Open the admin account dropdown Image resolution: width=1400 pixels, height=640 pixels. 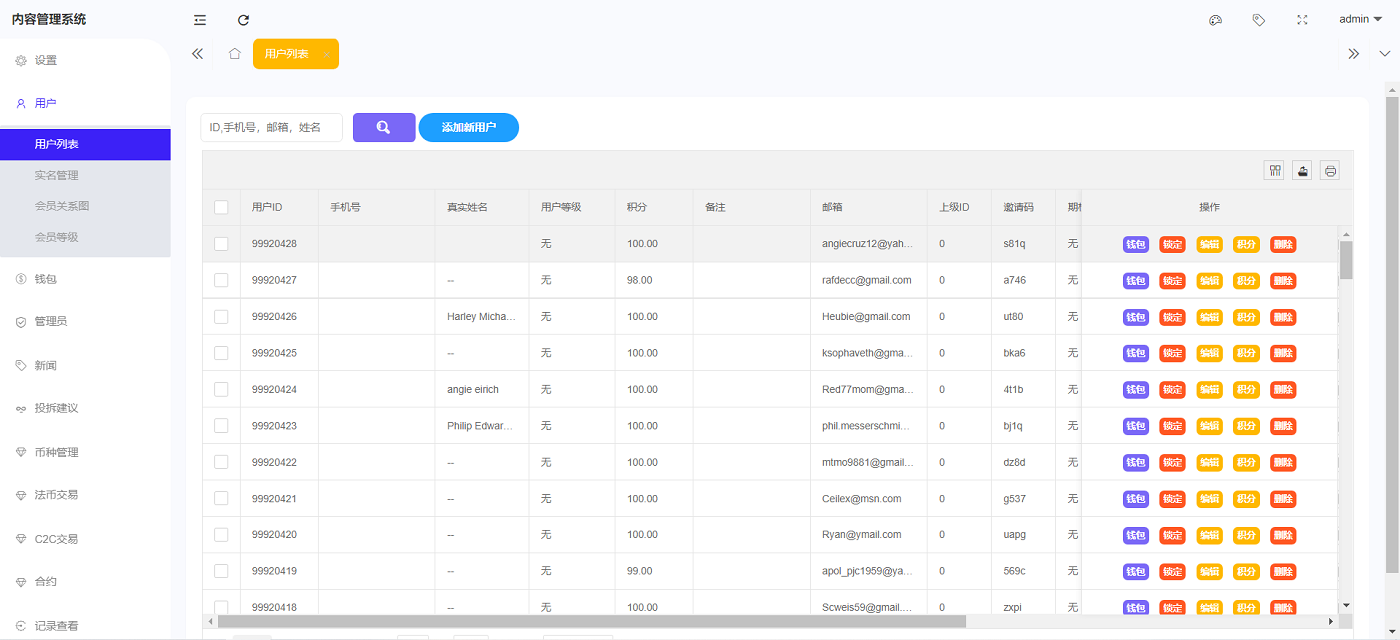pyautogui.click(x=1360, y=20)
